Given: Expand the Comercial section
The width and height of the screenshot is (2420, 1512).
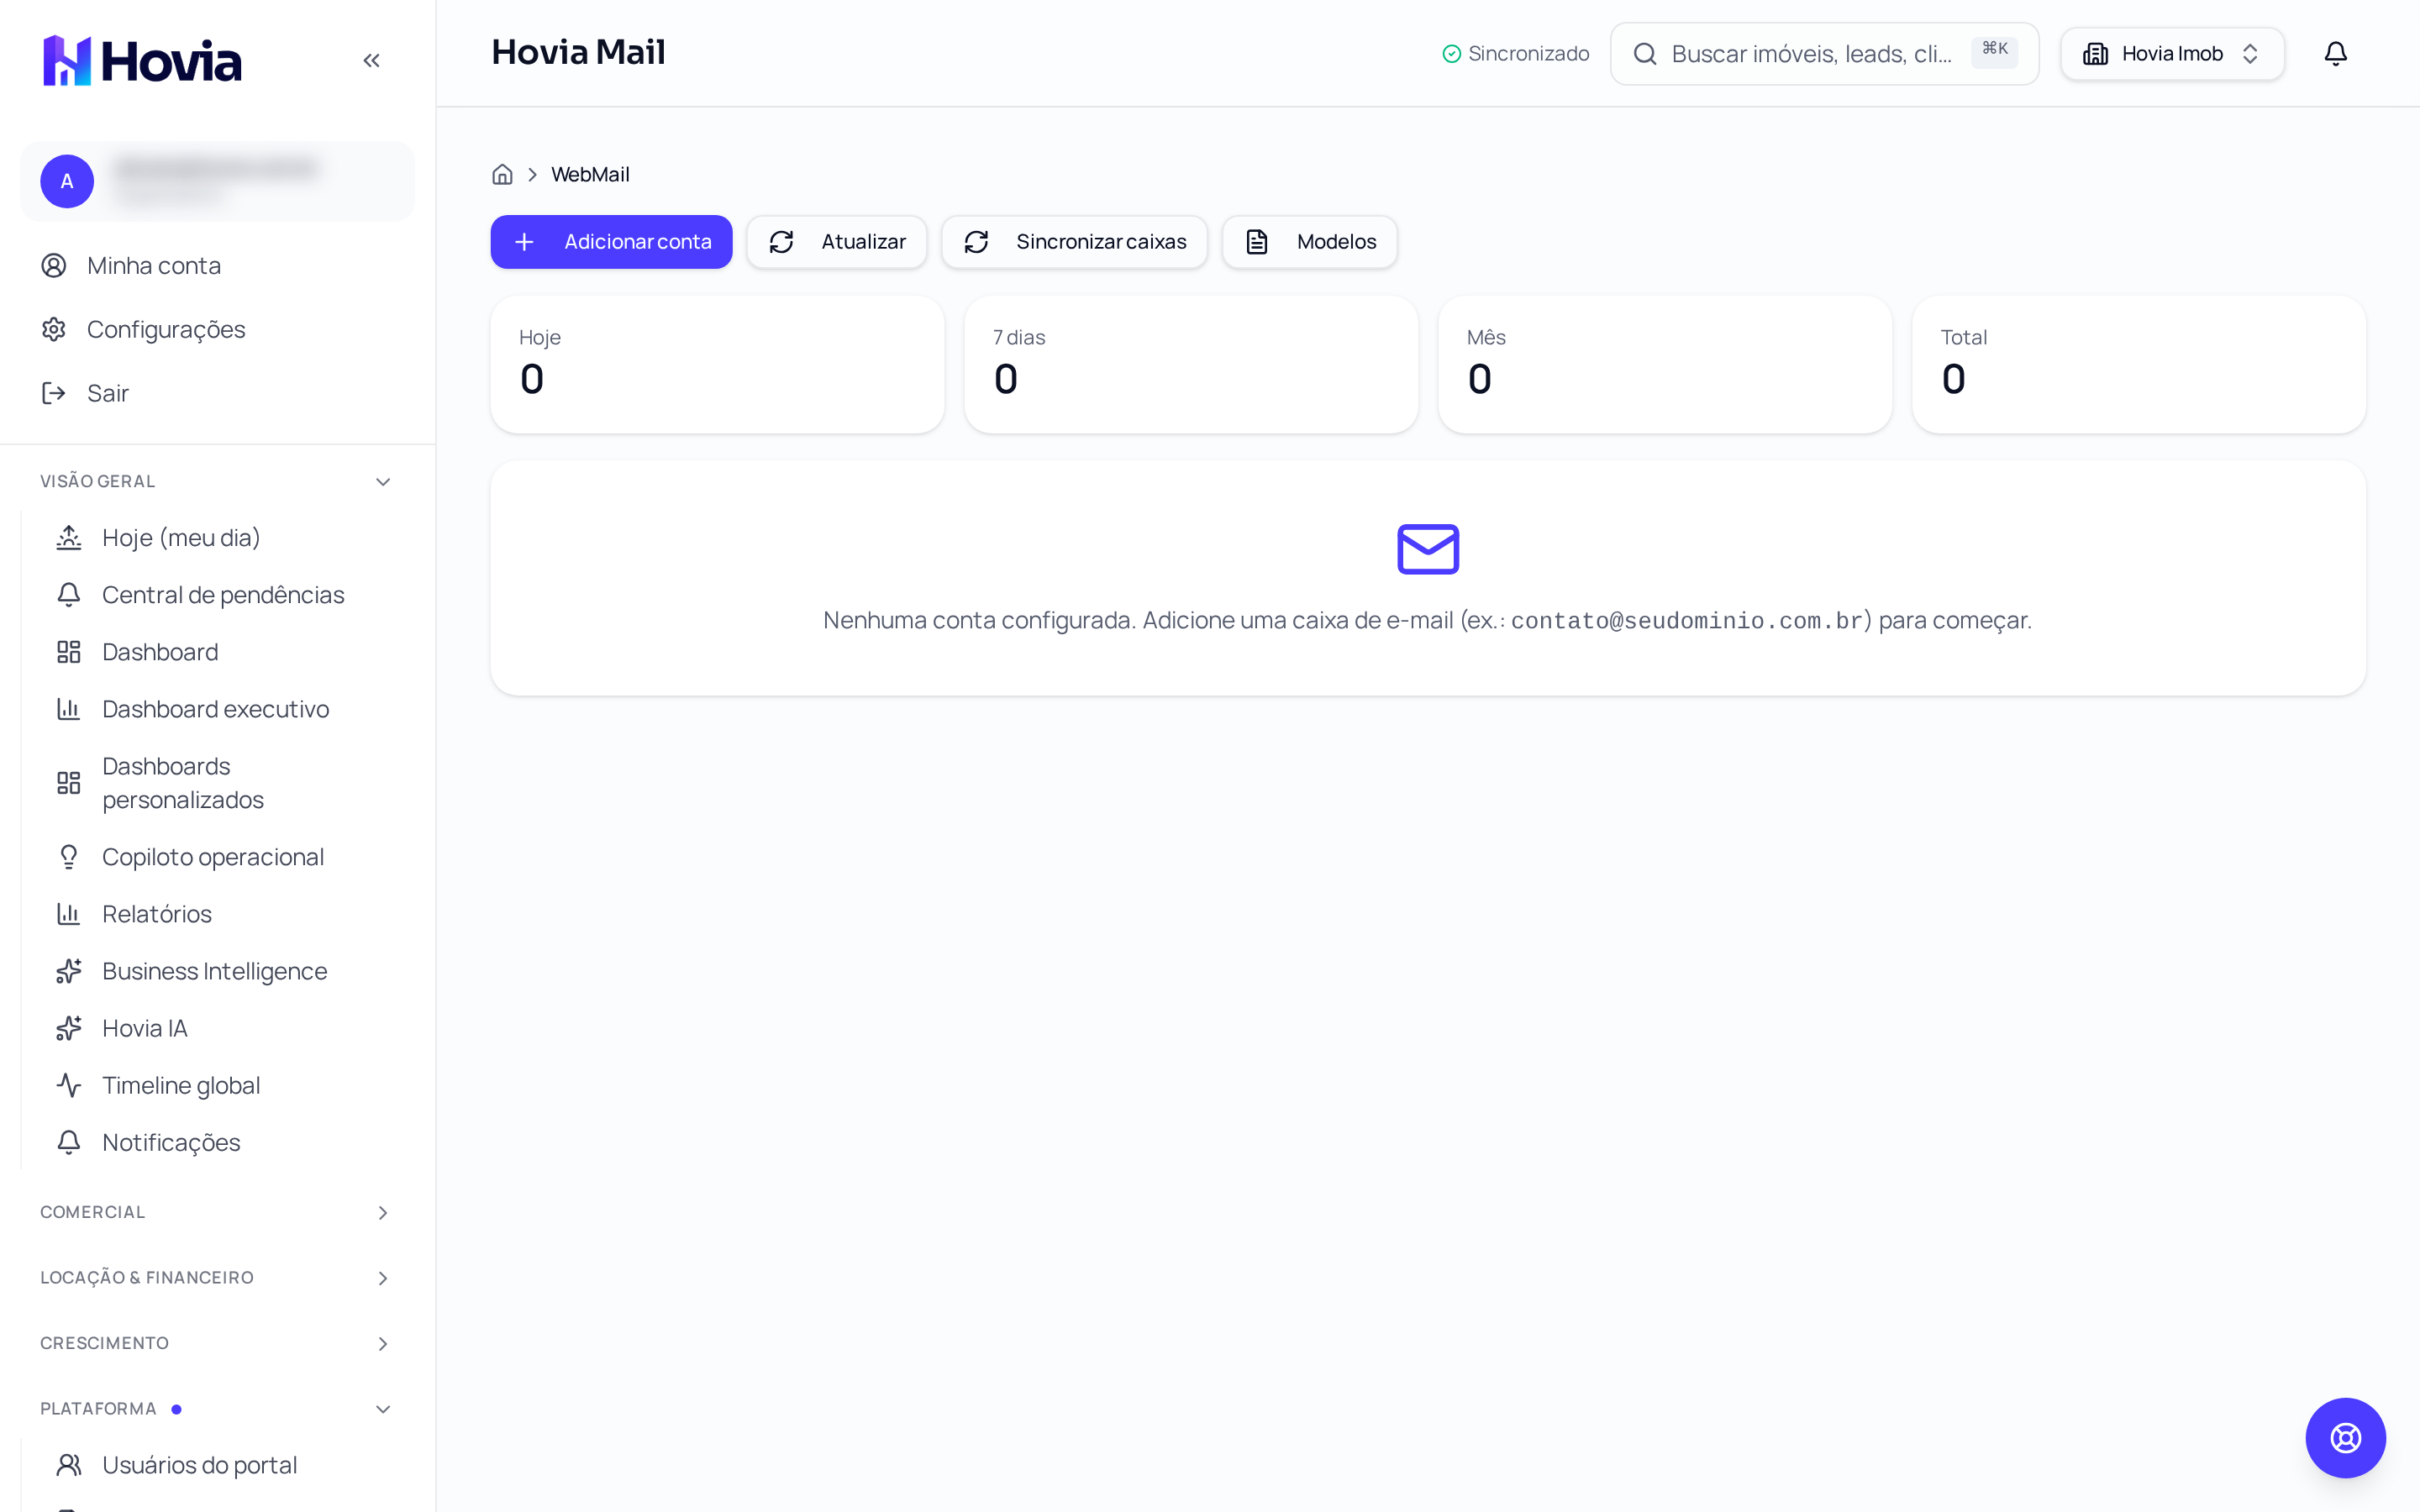Looking at the screenshot, I should [x=216, y=1212].
